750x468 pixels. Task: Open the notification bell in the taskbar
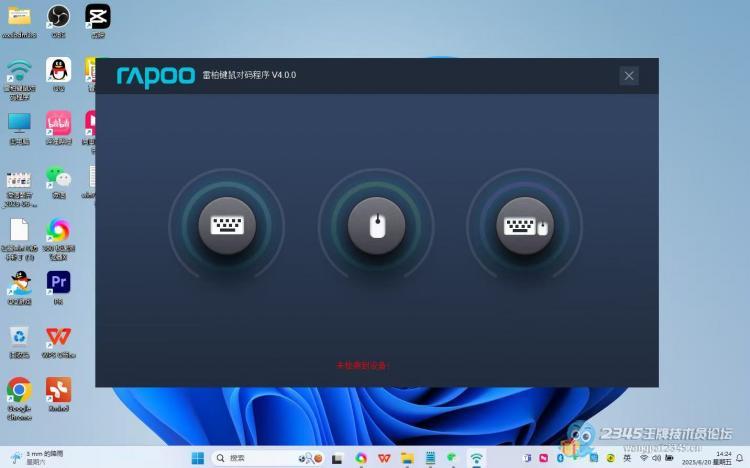pos(740,458)
